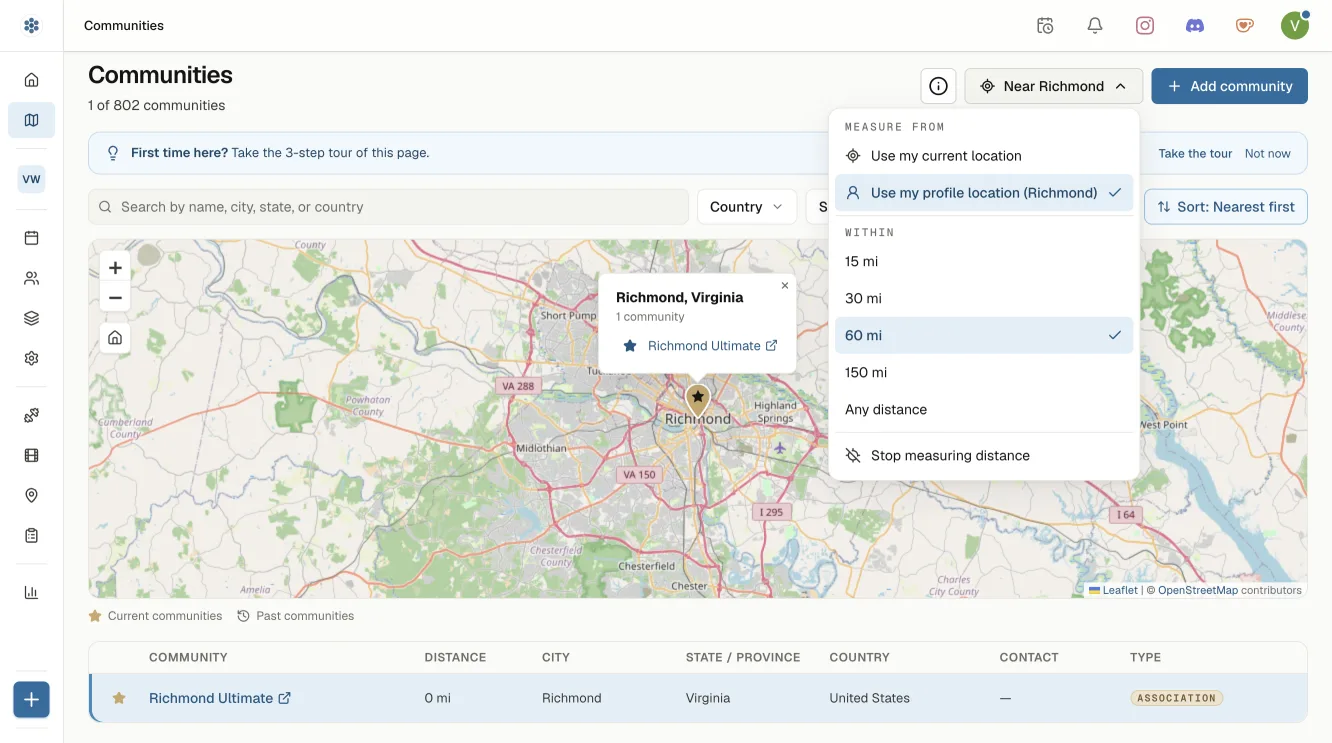Open the settings gear in the left sidebar
This screenshot has width=1332, height=743.
click(x=31, y=358)
